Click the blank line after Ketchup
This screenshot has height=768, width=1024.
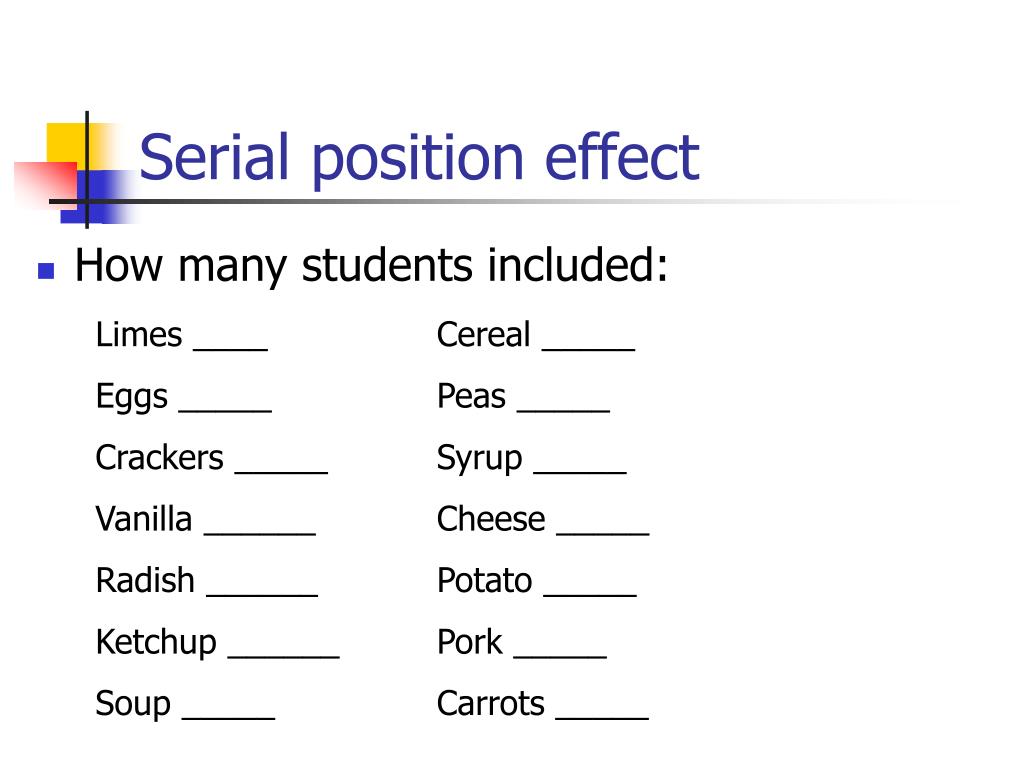click(x=284, y=656)
